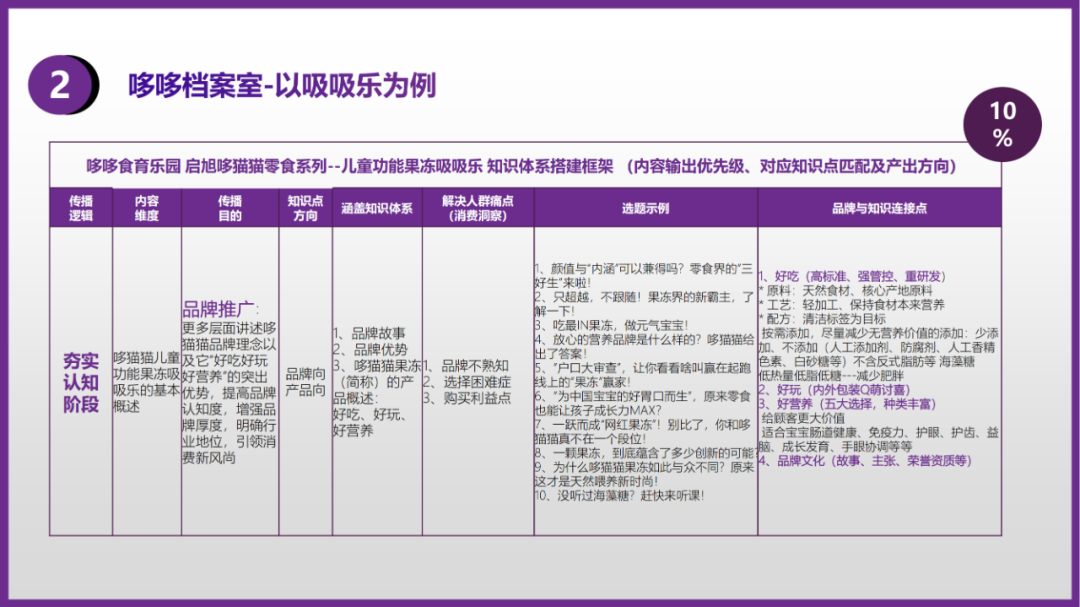Click the 夯实认知阶段 cell
The width and height of the screenshot is (1080, 607).
coord(81,382)
